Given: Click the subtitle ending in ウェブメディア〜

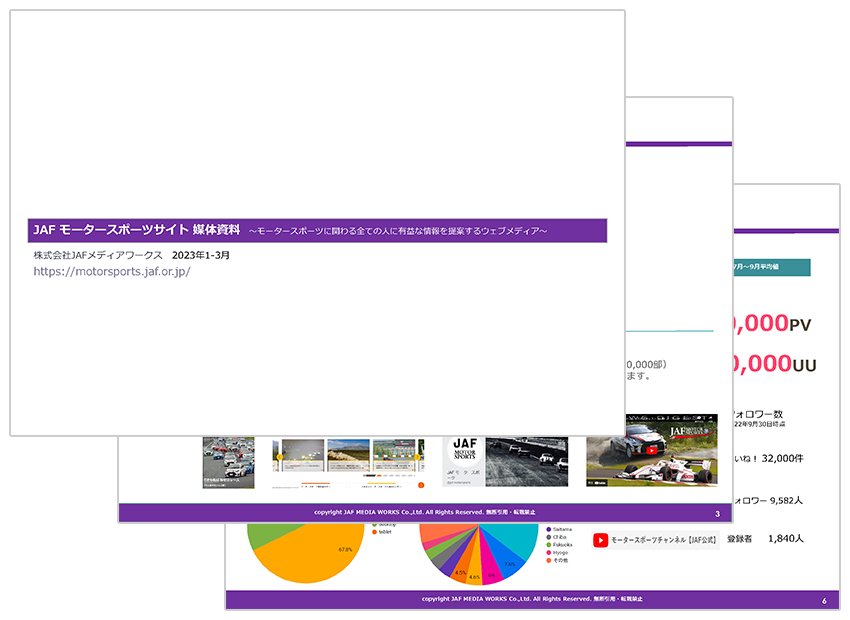Looking at the screenshot, I should coord(398,231).
